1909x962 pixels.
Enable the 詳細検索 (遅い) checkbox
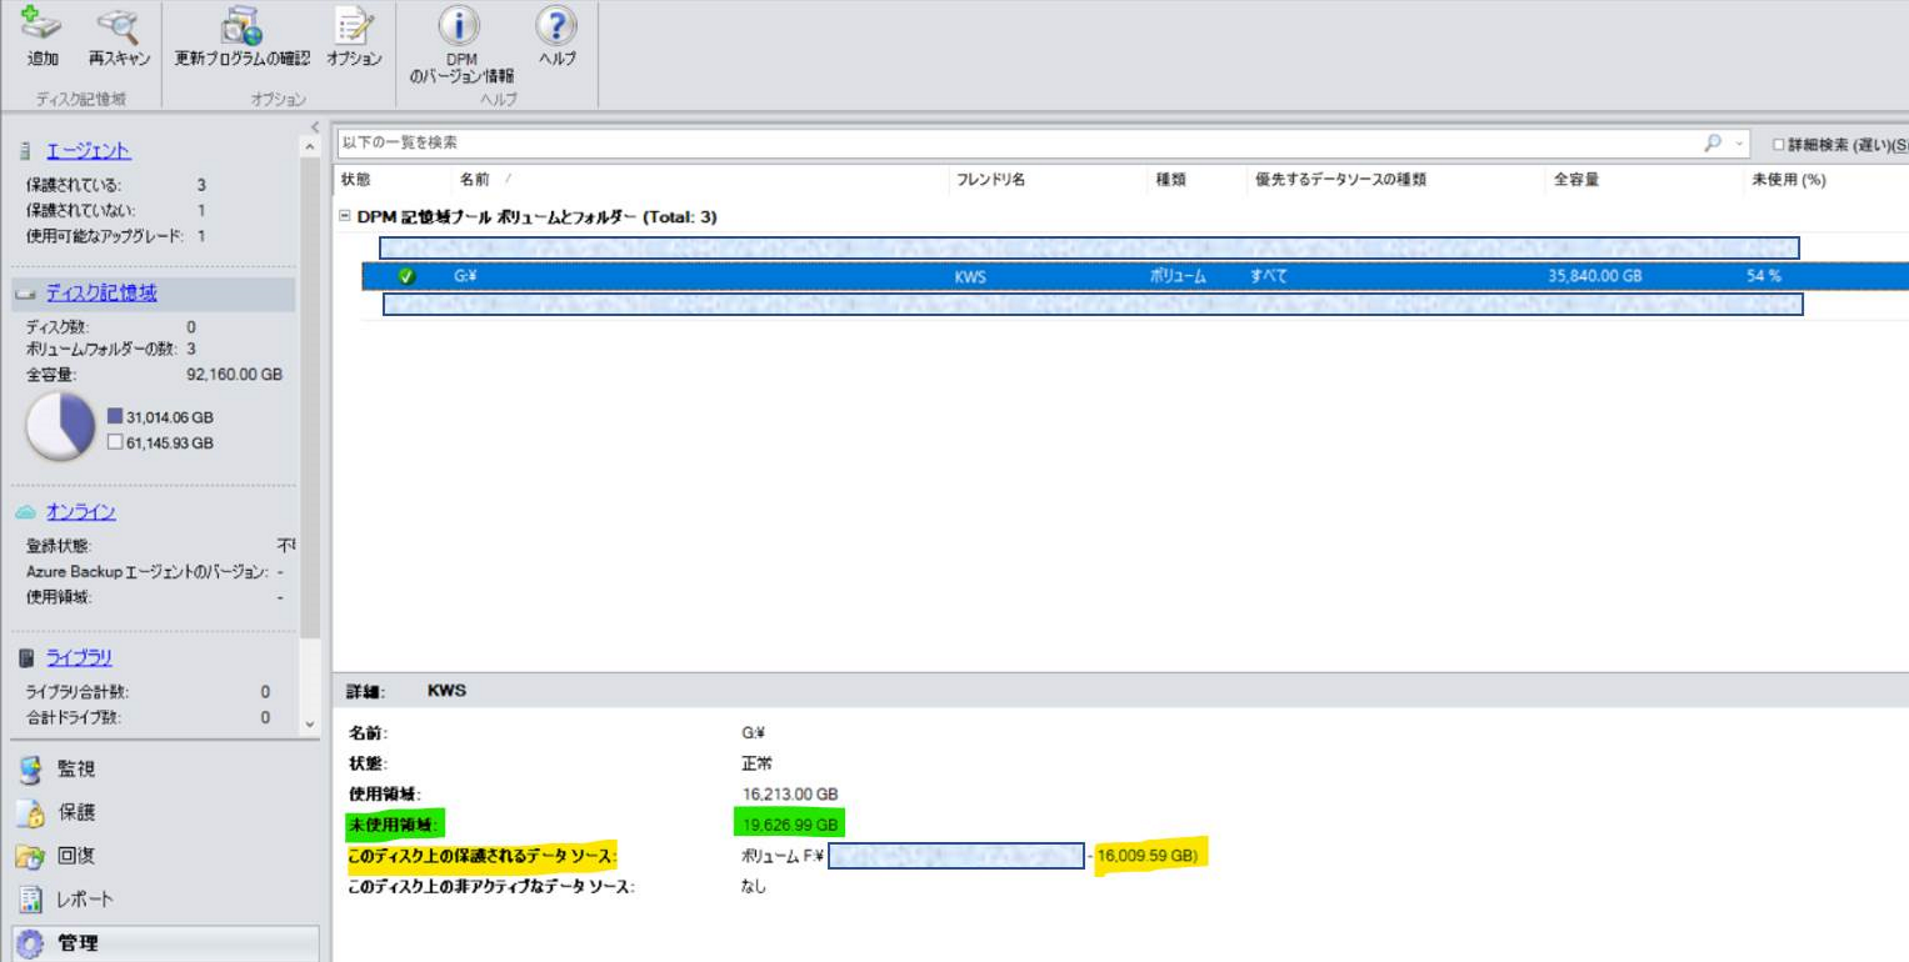coord(1778,145)
